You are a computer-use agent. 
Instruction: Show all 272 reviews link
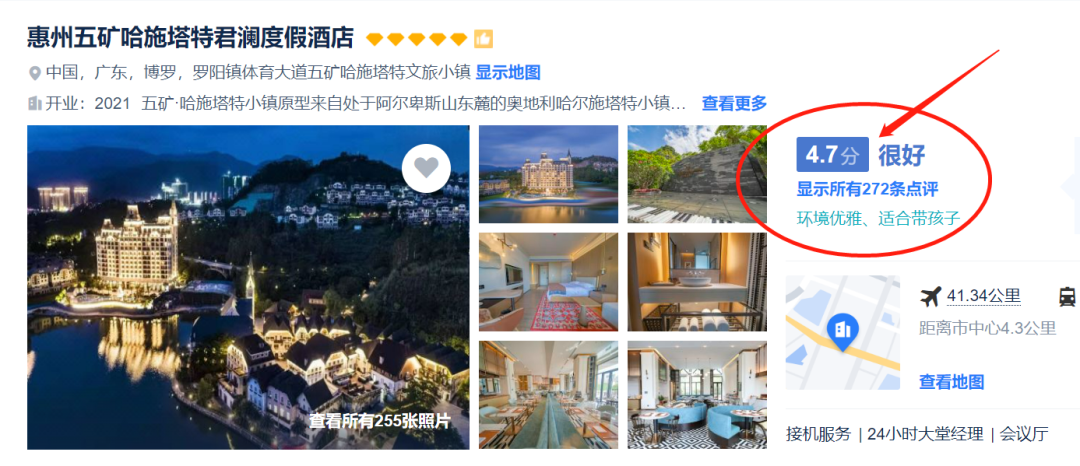(867, 189)
